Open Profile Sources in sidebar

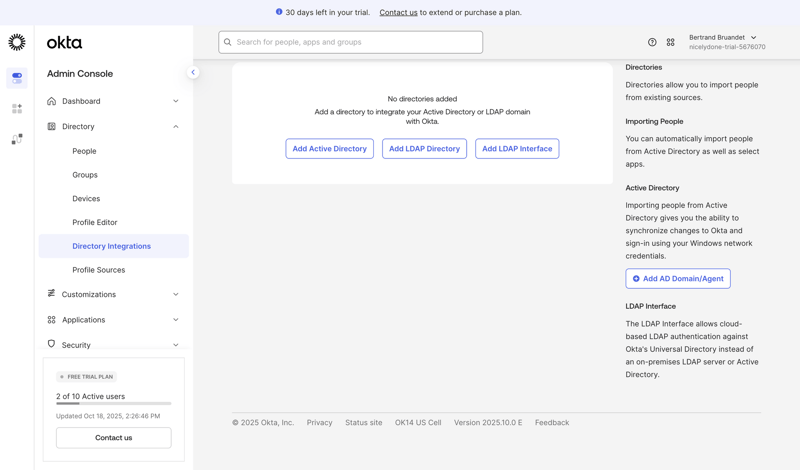pyautogui.click(x=98, y=270)
